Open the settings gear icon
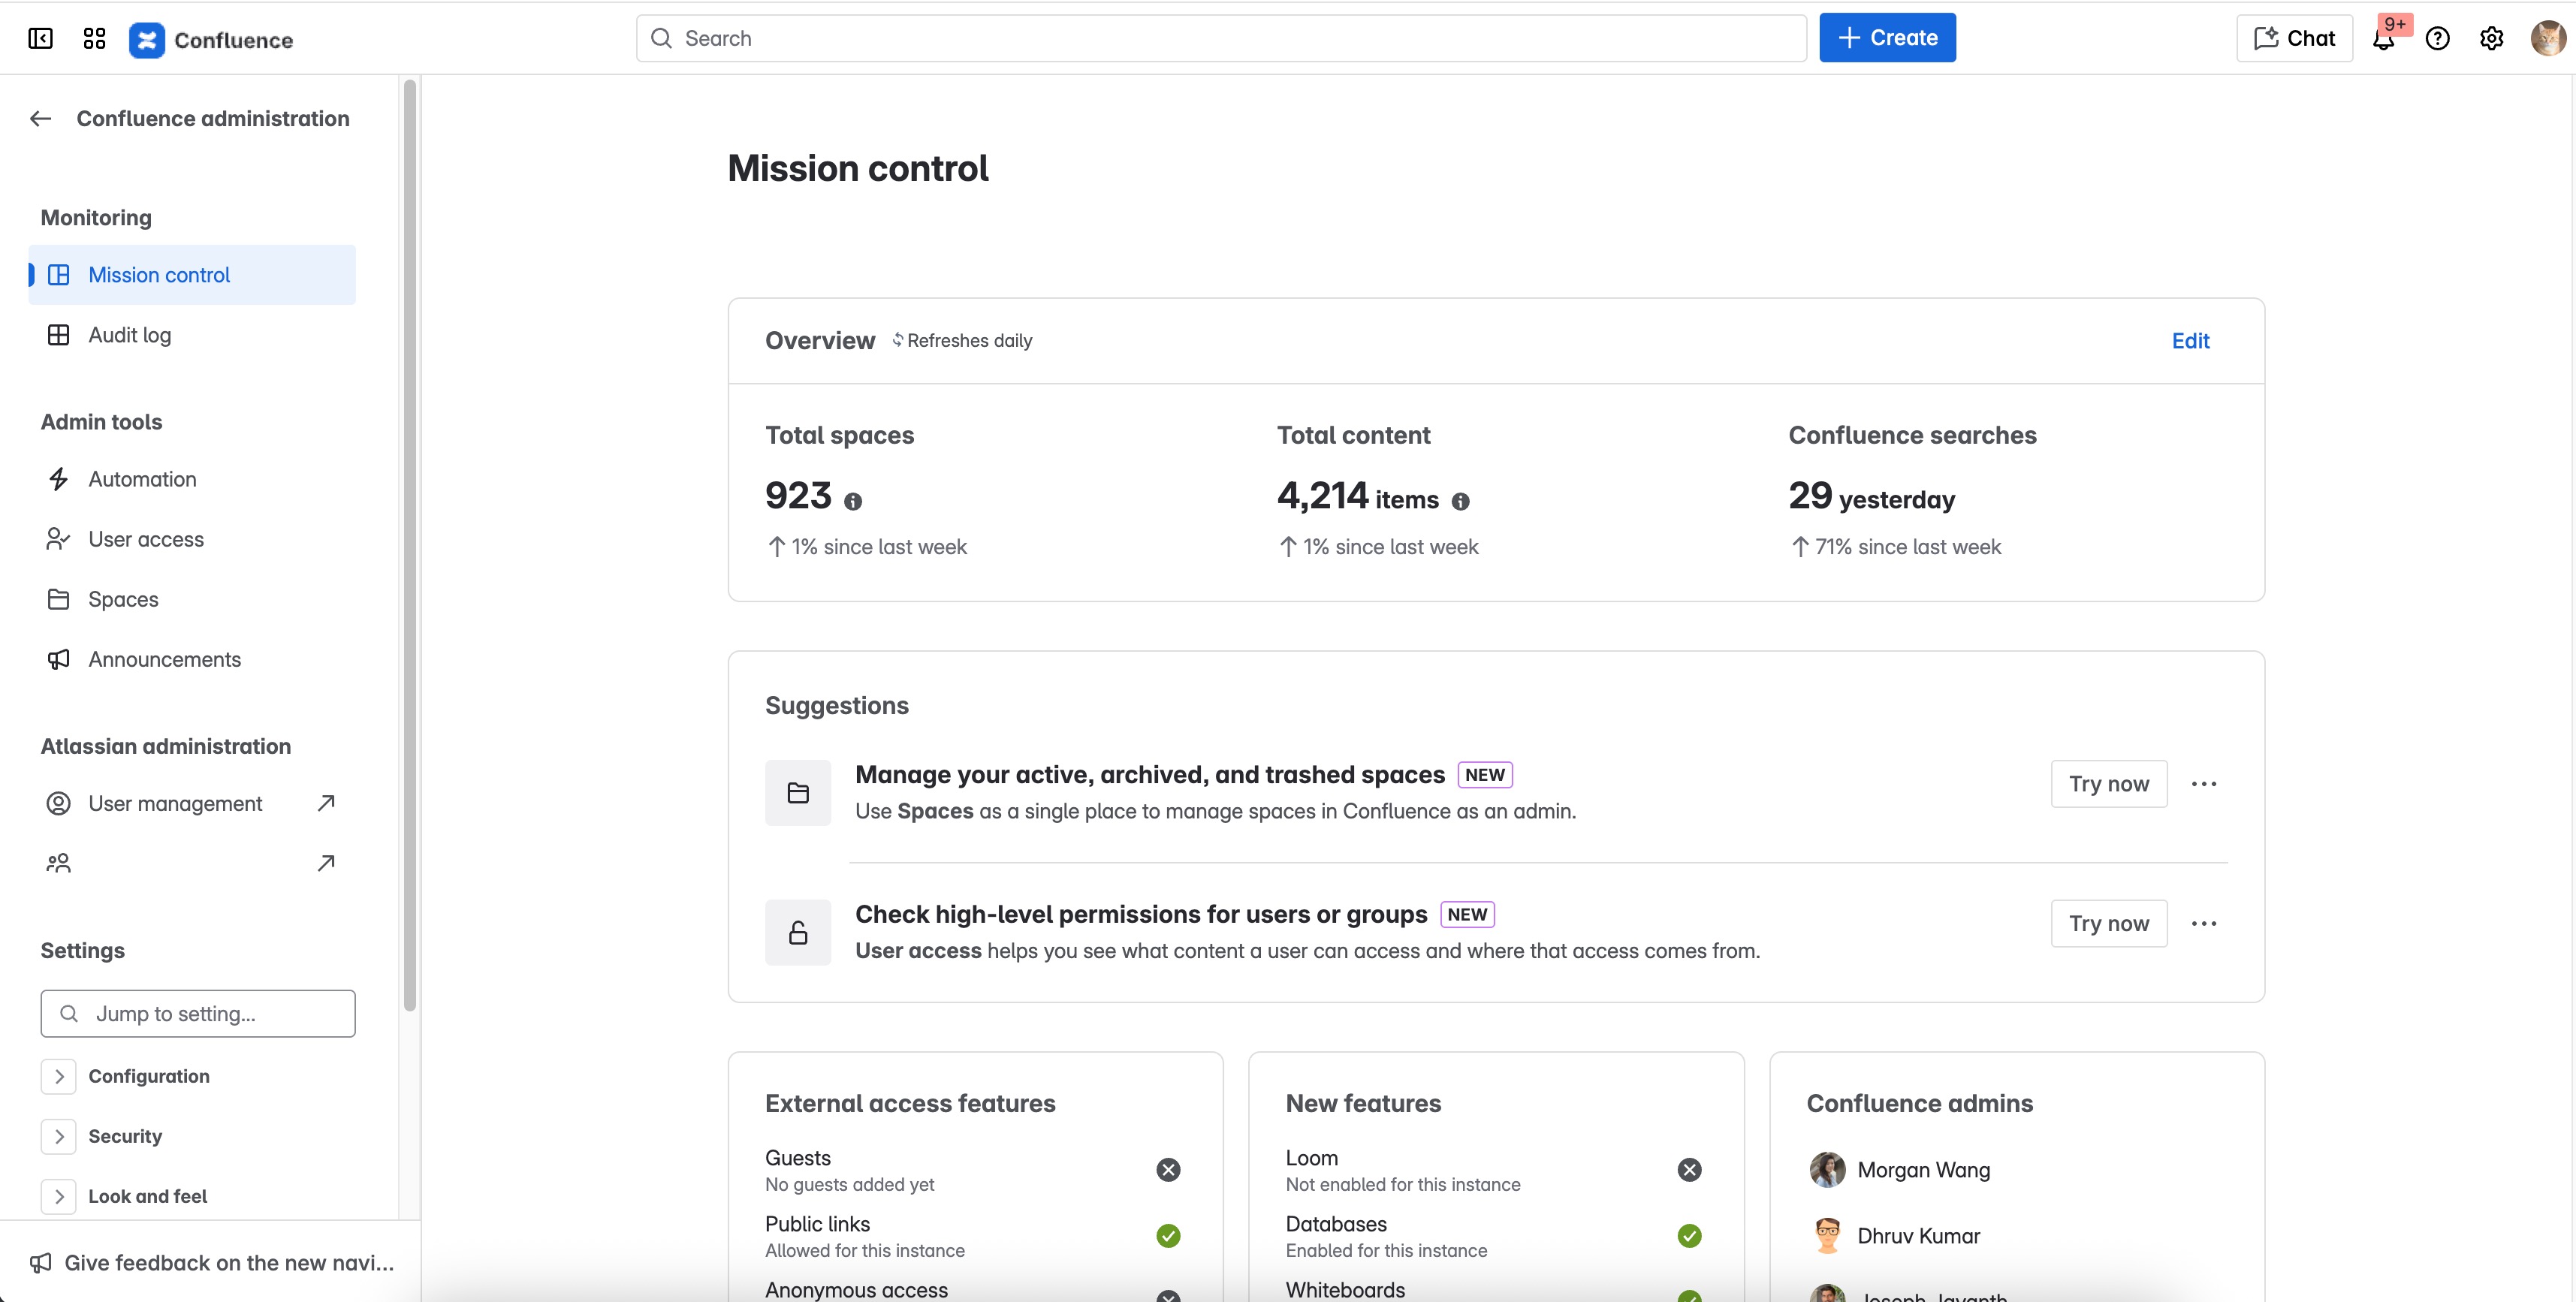2576x1302 pixels. click(2491, 39)
